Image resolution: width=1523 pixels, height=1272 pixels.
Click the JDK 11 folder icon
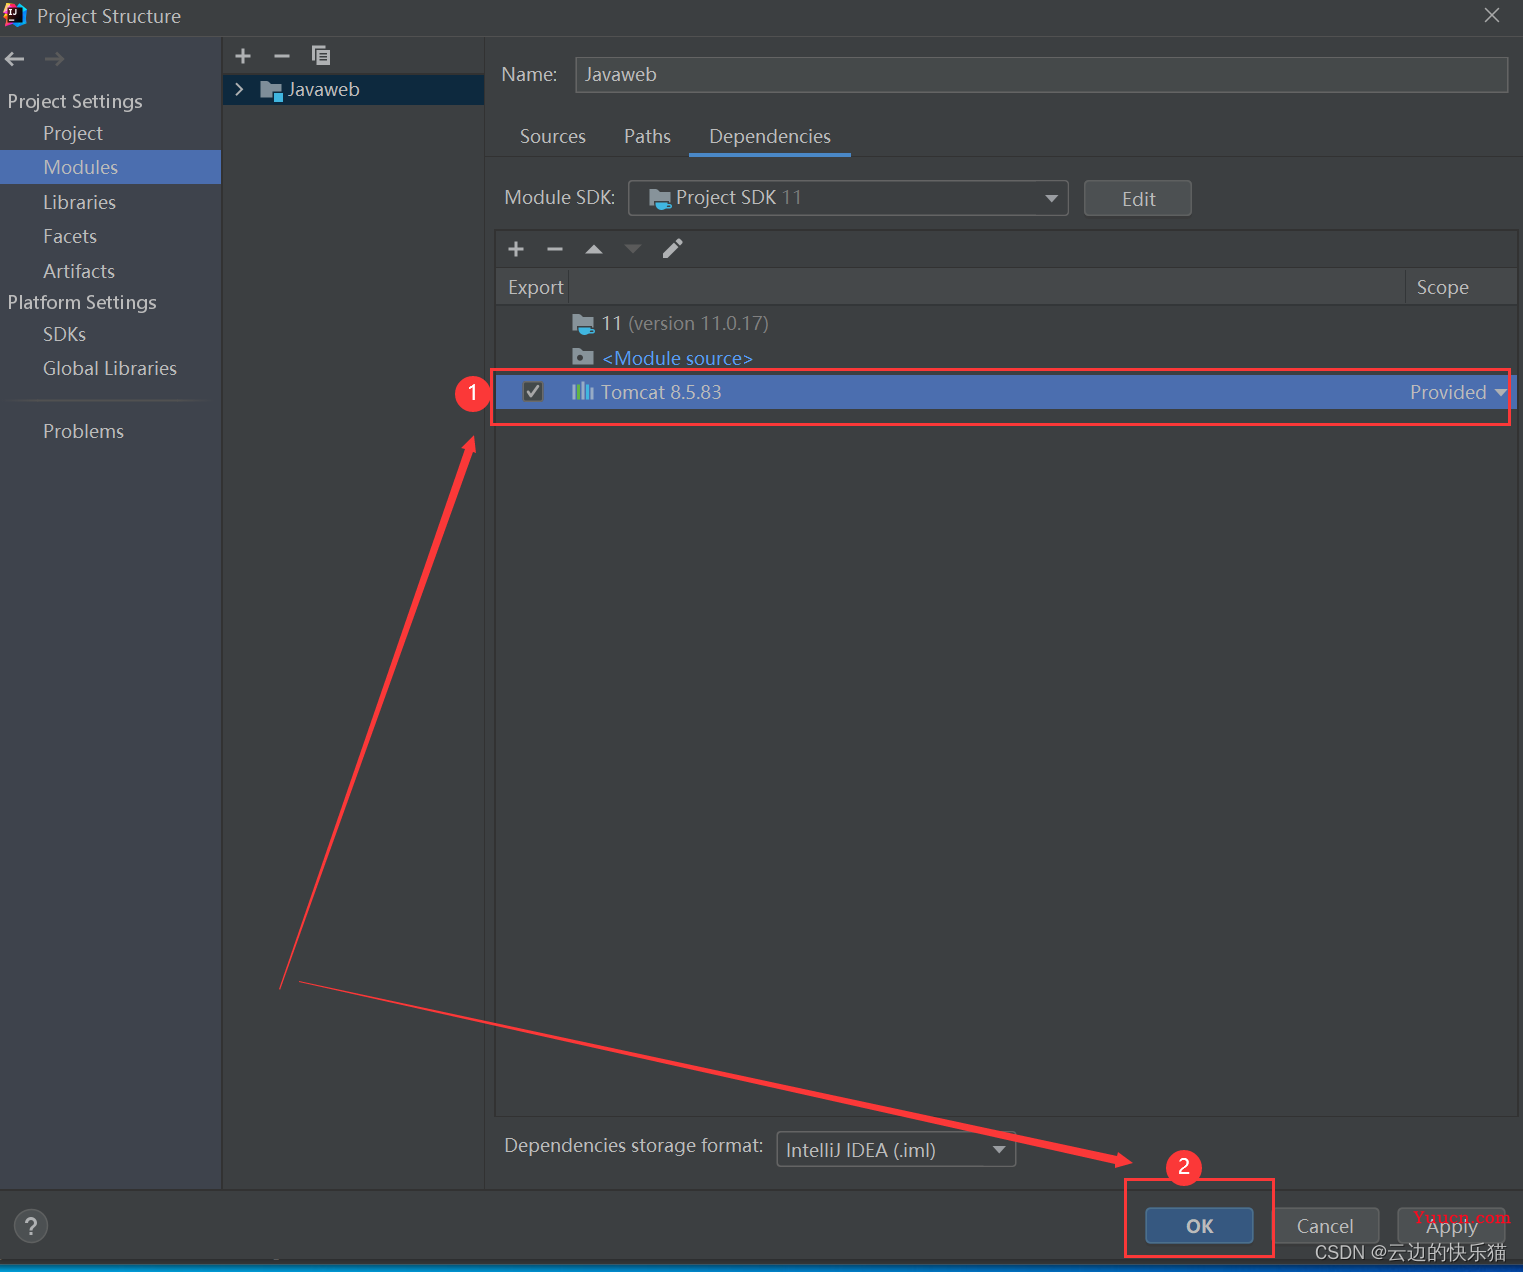click(x=583, y=323)
